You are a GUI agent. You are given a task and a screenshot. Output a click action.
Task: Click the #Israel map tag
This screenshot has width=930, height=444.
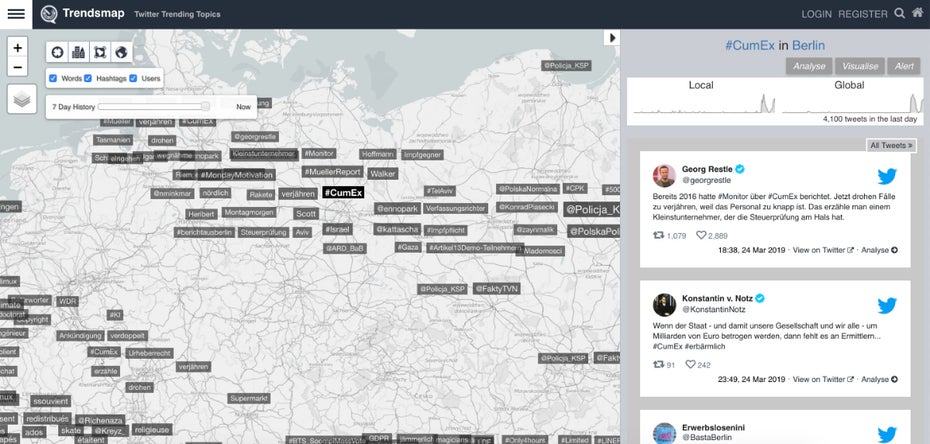click(337, 229)
